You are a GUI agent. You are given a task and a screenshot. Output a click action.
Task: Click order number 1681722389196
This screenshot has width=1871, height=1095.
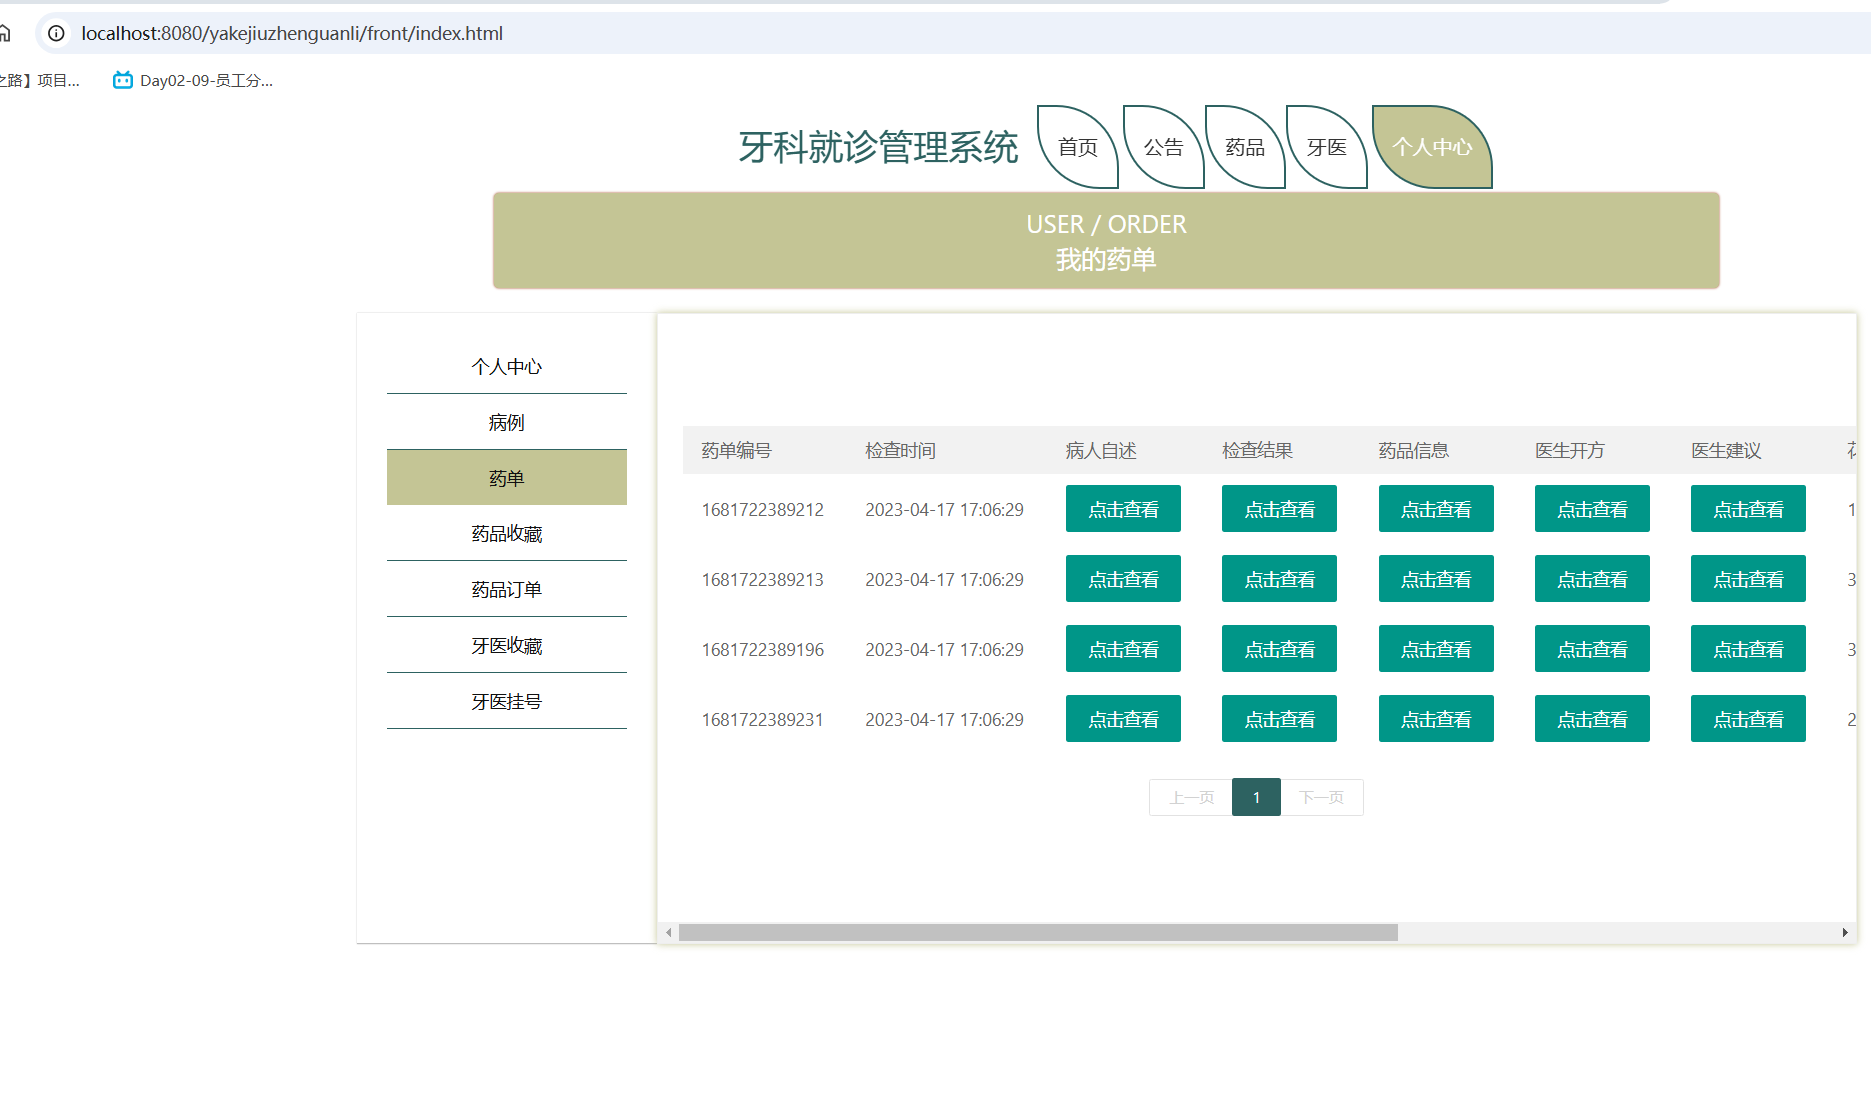click(x=763, y=649)
